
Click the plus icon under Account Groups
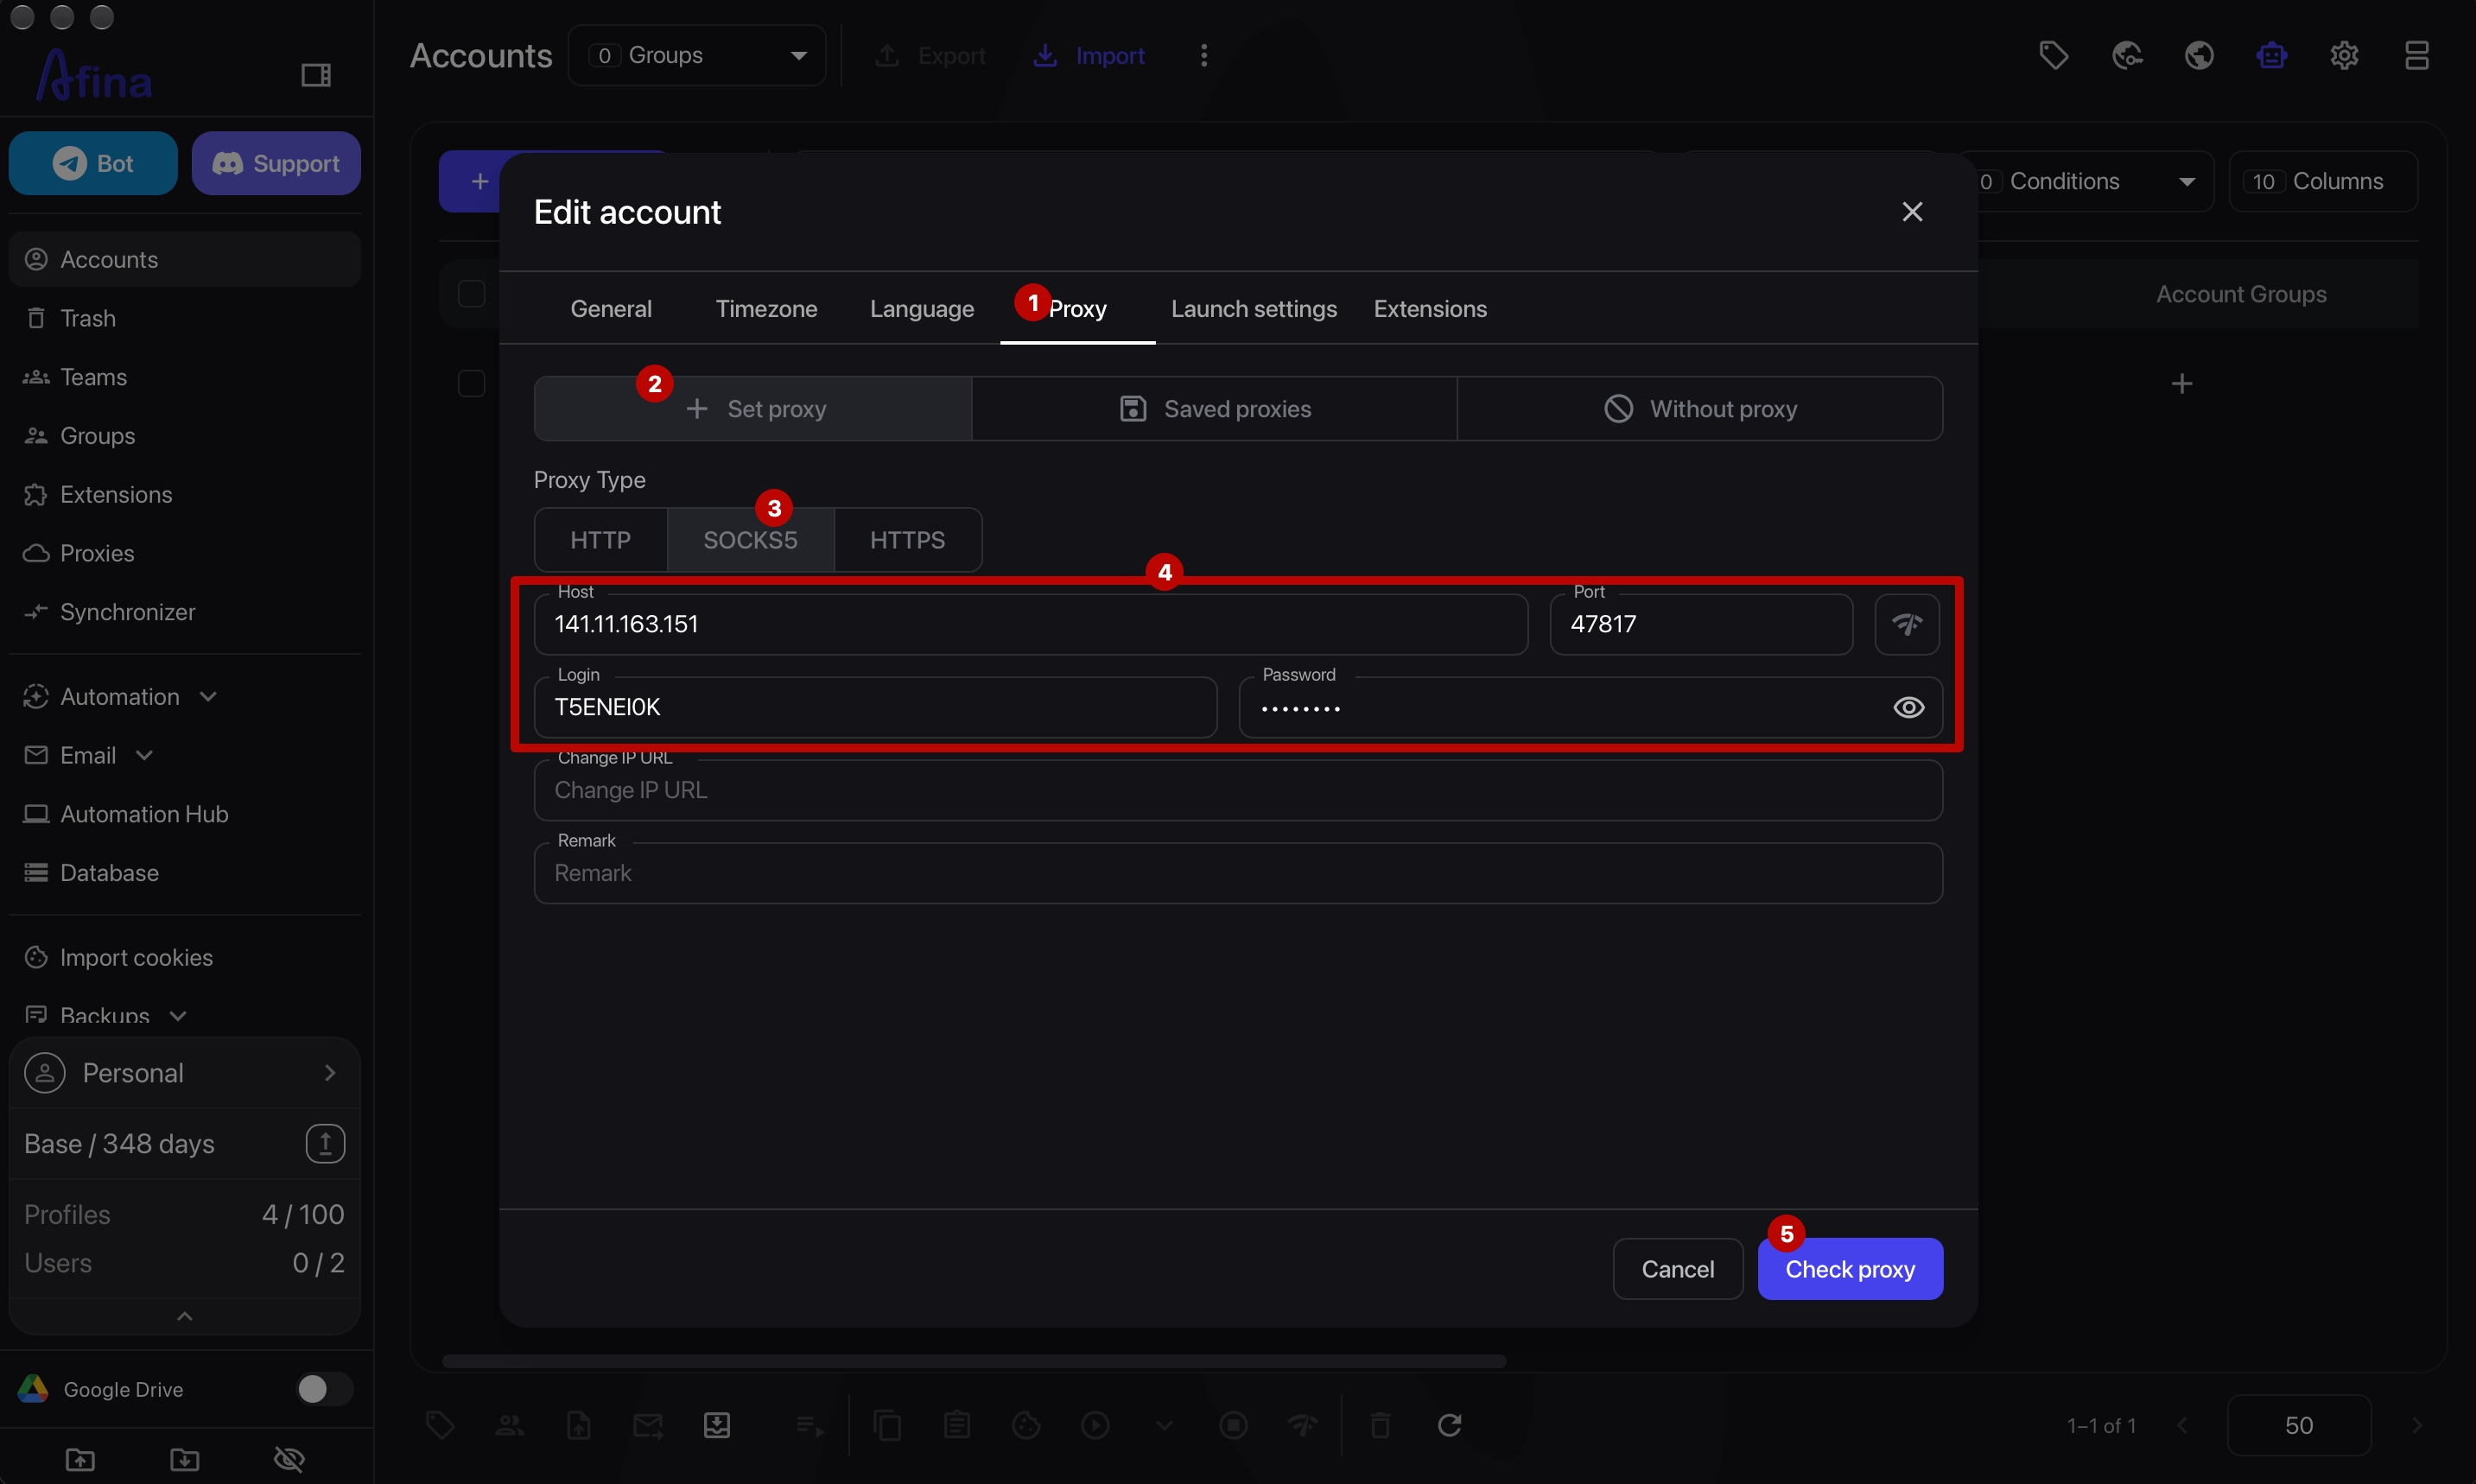[x=2182, y=383]
